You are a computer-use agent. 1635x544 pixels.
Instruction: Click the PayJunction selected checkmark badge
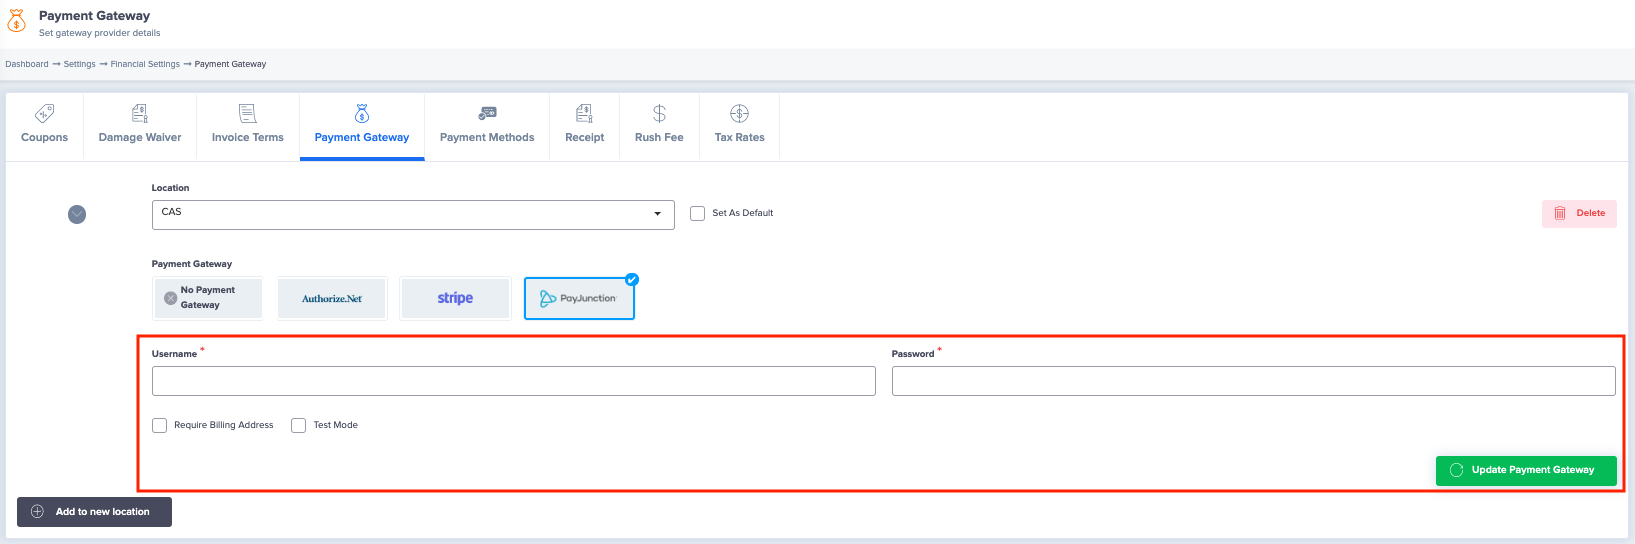[x=632, y=279]
